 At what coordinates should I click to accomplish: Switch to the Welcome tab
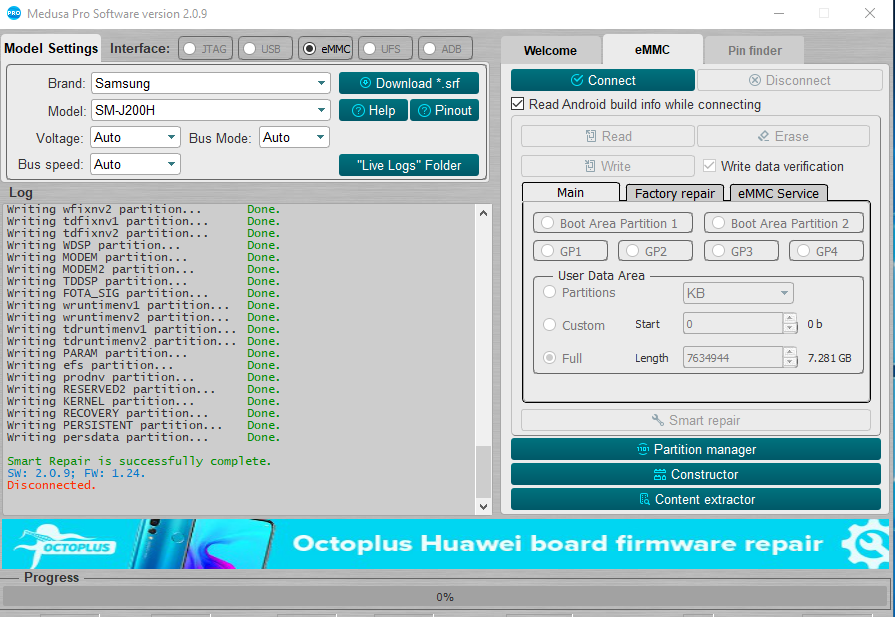click(550, 50)
